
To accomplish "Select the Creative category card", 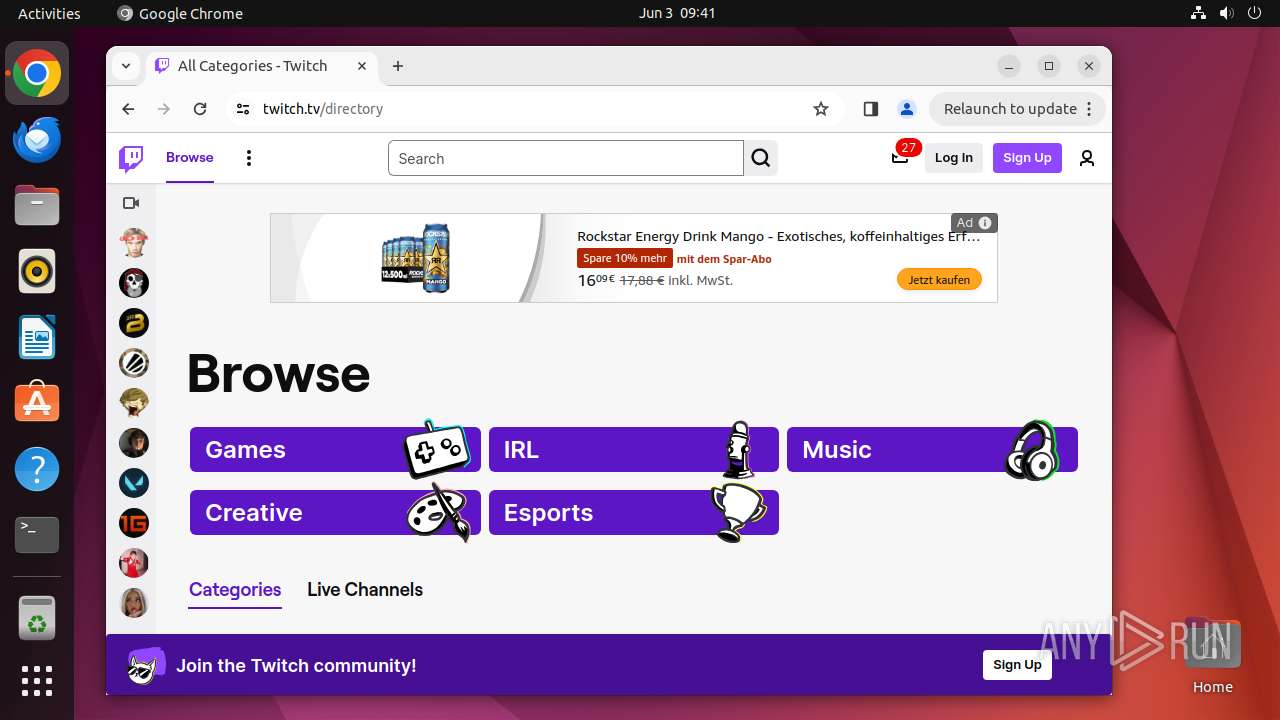I will coord(335,513).
